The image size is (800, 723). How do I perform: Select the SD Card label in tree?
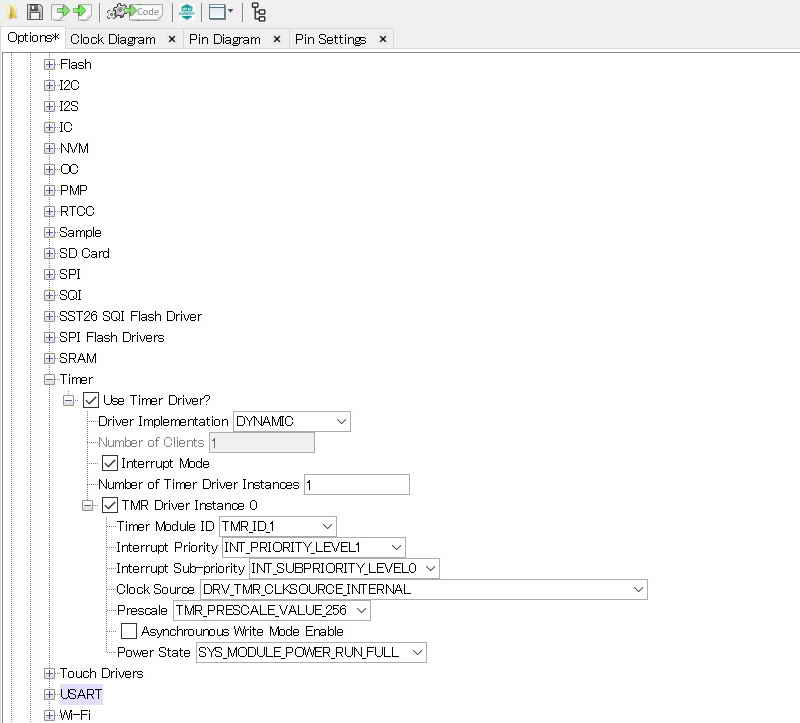(x=84, y=253)
